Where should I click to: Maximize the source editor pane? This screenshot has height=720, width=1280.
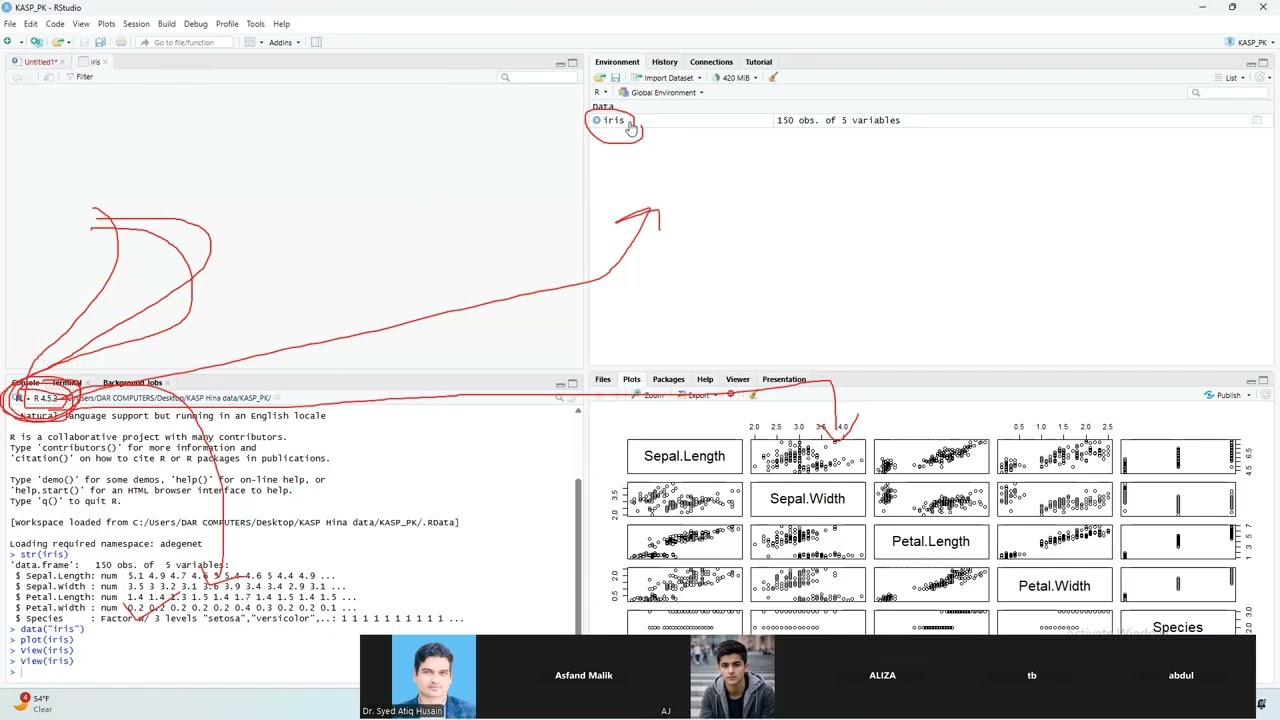[x=573, y=63]
